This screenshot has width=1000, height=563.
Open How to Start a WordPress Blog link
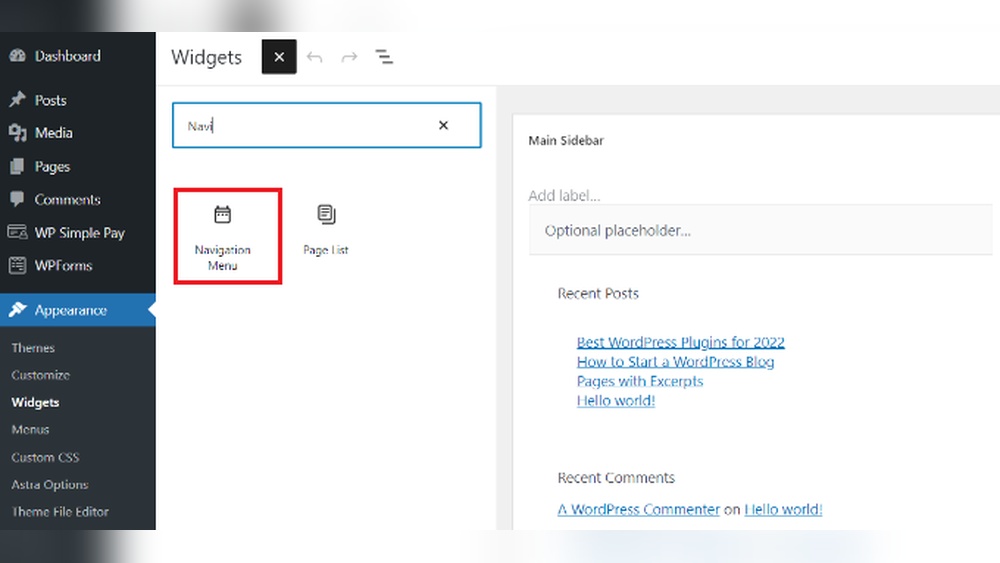[x=675, y=362]
